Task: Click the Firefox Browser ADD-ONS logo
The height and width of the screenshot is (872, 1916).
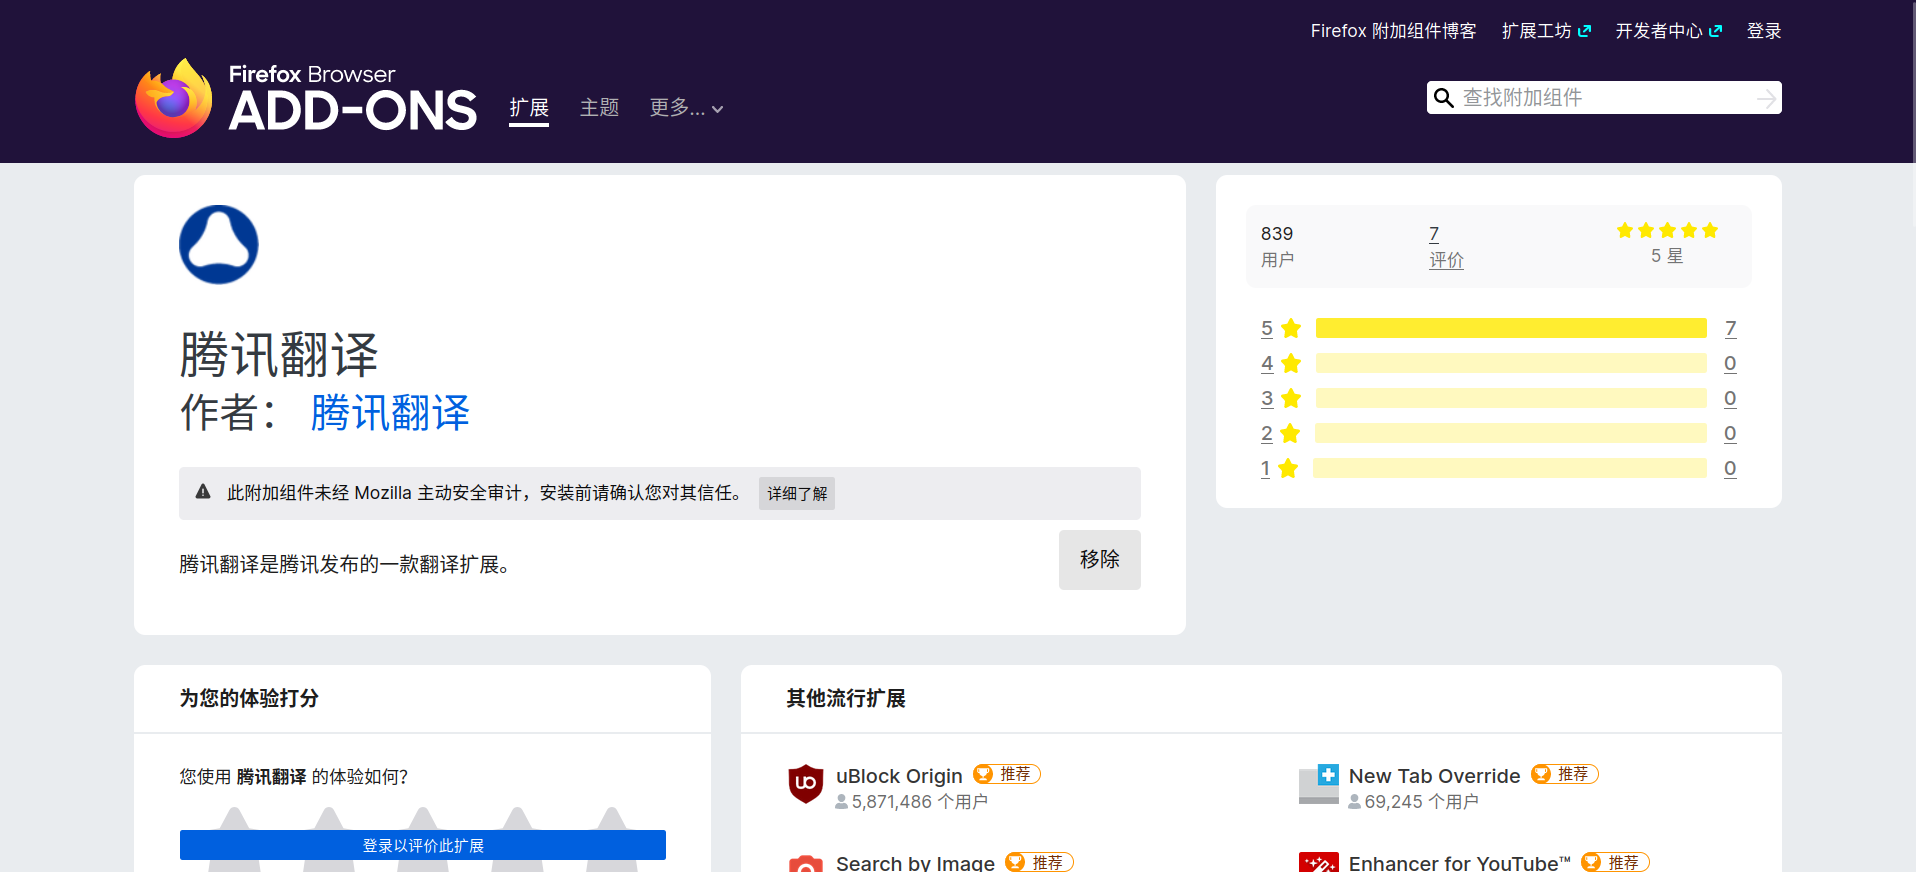Action: [x=306, y=98]
